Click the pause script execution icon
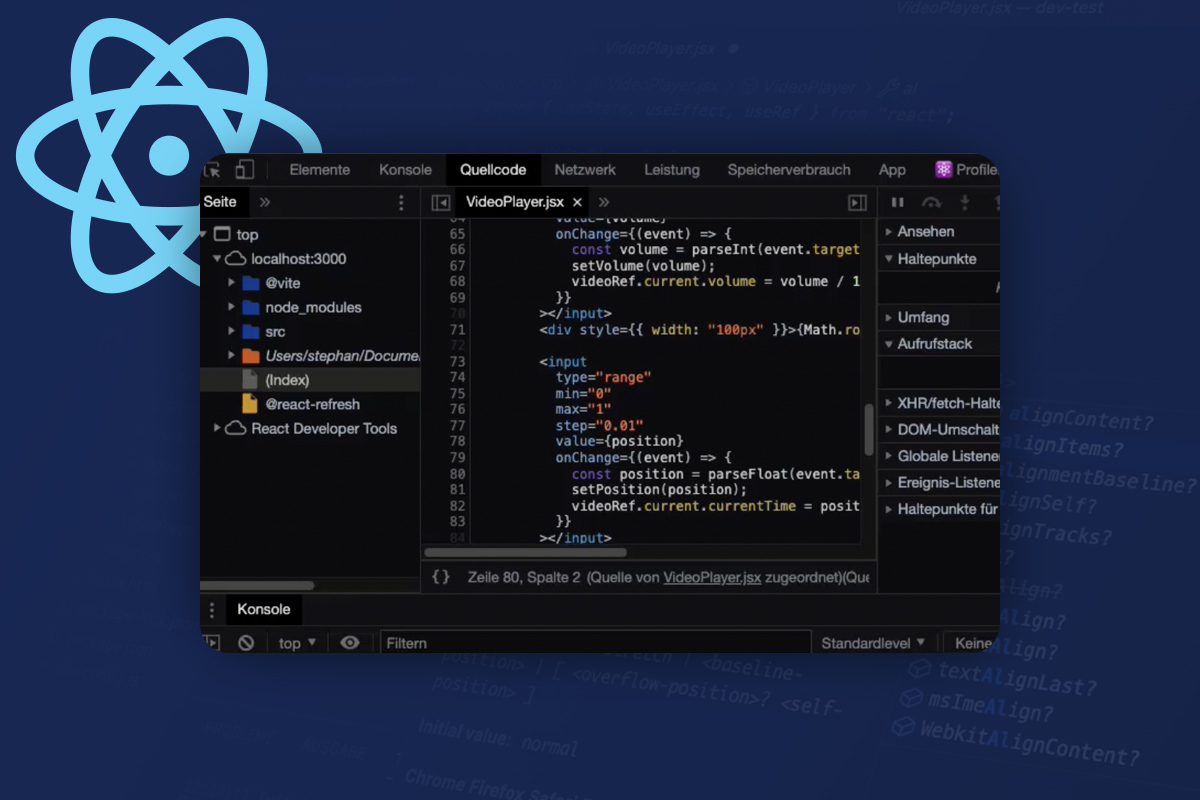This screenshot has height=800, width=1200. coord(897,202)
